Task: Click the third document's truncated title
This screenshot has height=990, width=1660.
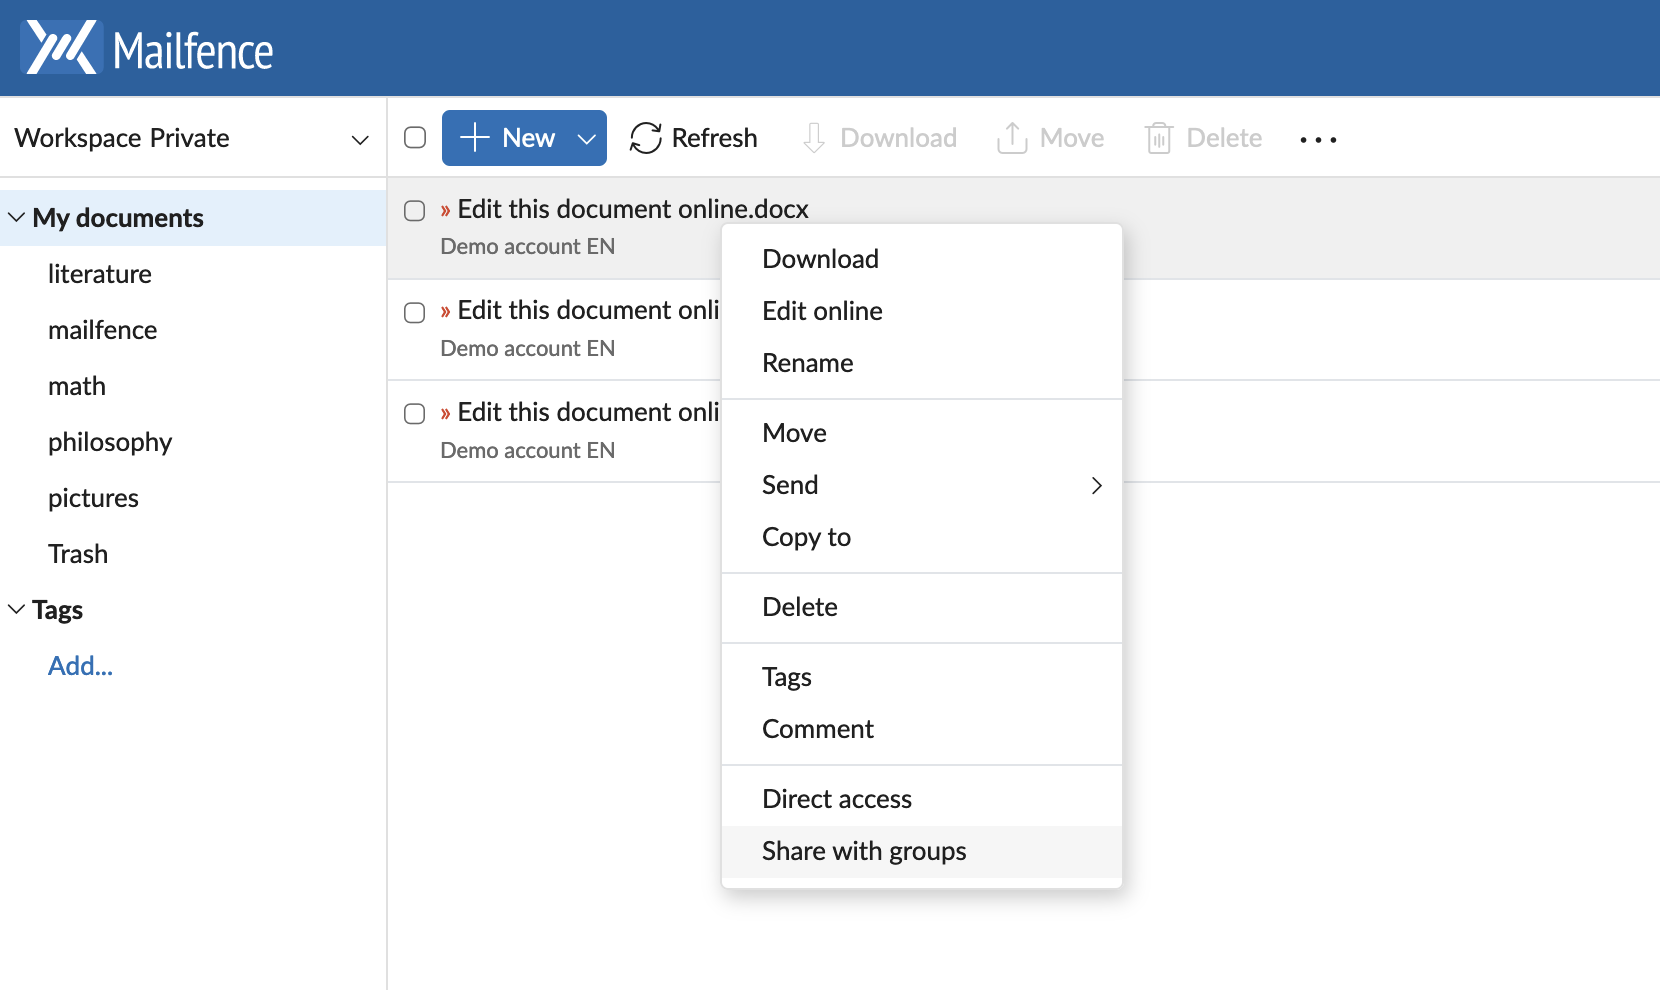Action: pos(588,412)
